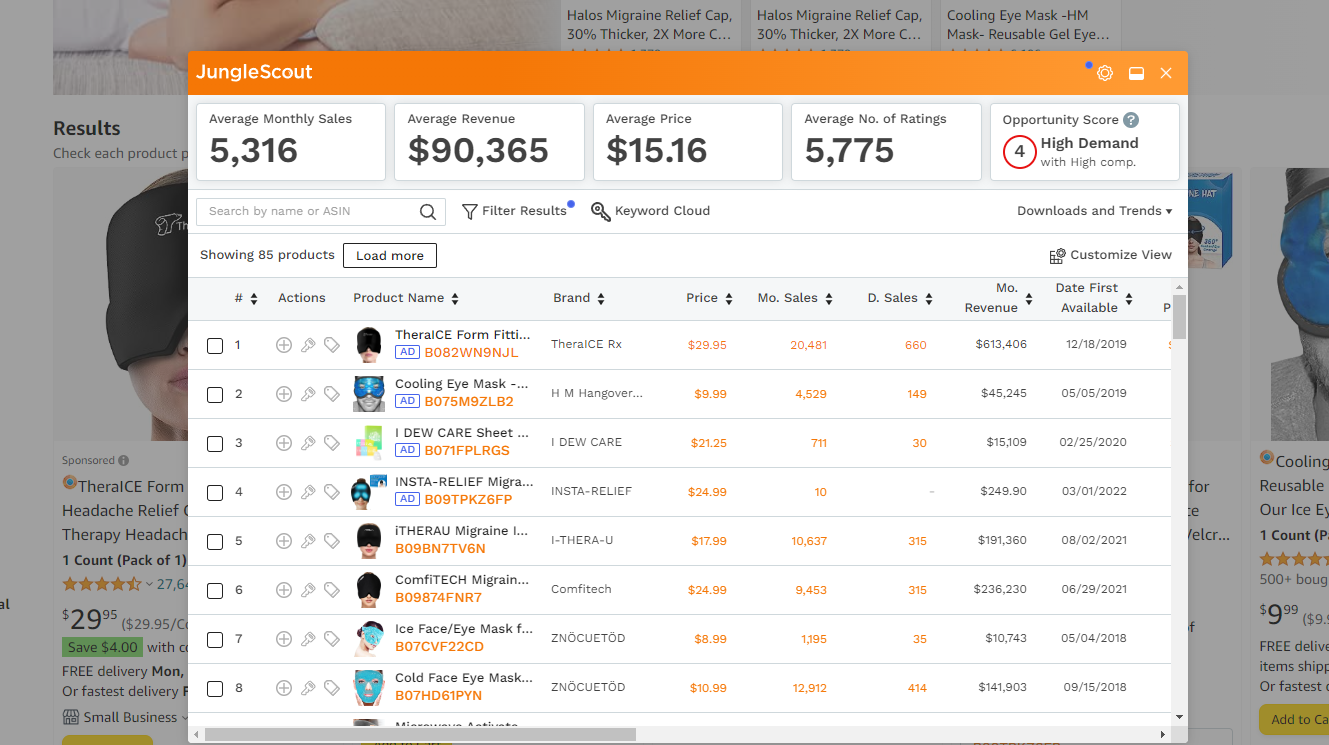The image size is (1329, 745).
Task: Click the search magnifier icon
Action: point(428,211)
